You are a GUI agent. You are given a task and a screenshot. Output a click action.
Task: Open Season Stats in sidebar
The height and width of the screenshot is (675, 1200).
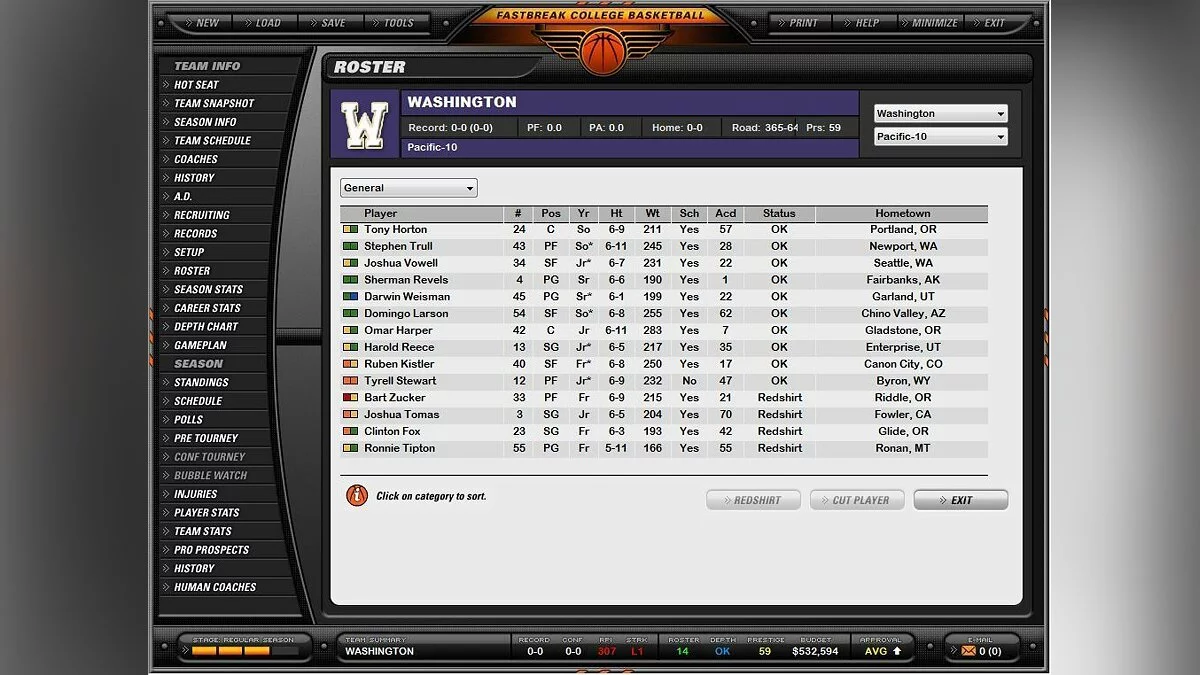click(x=208, y=290)
